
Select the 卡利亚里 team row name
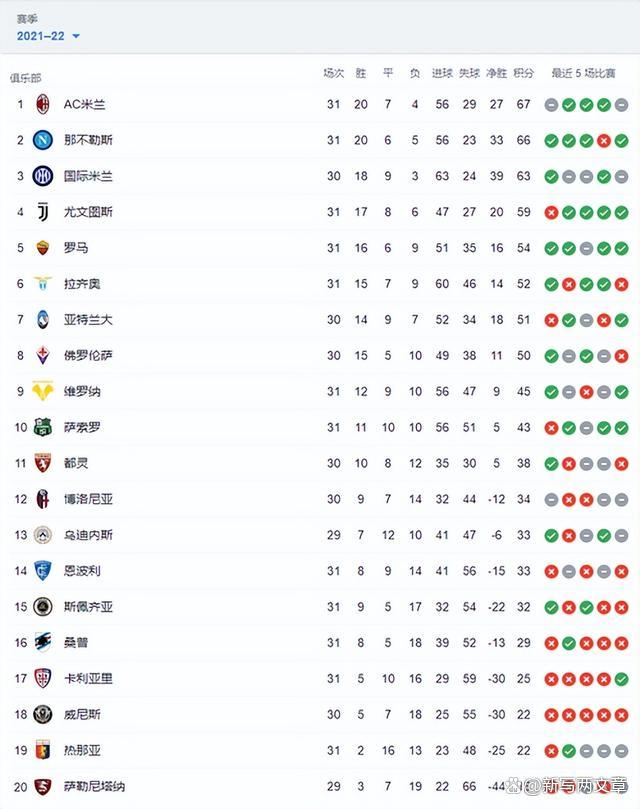click(88, 678)
